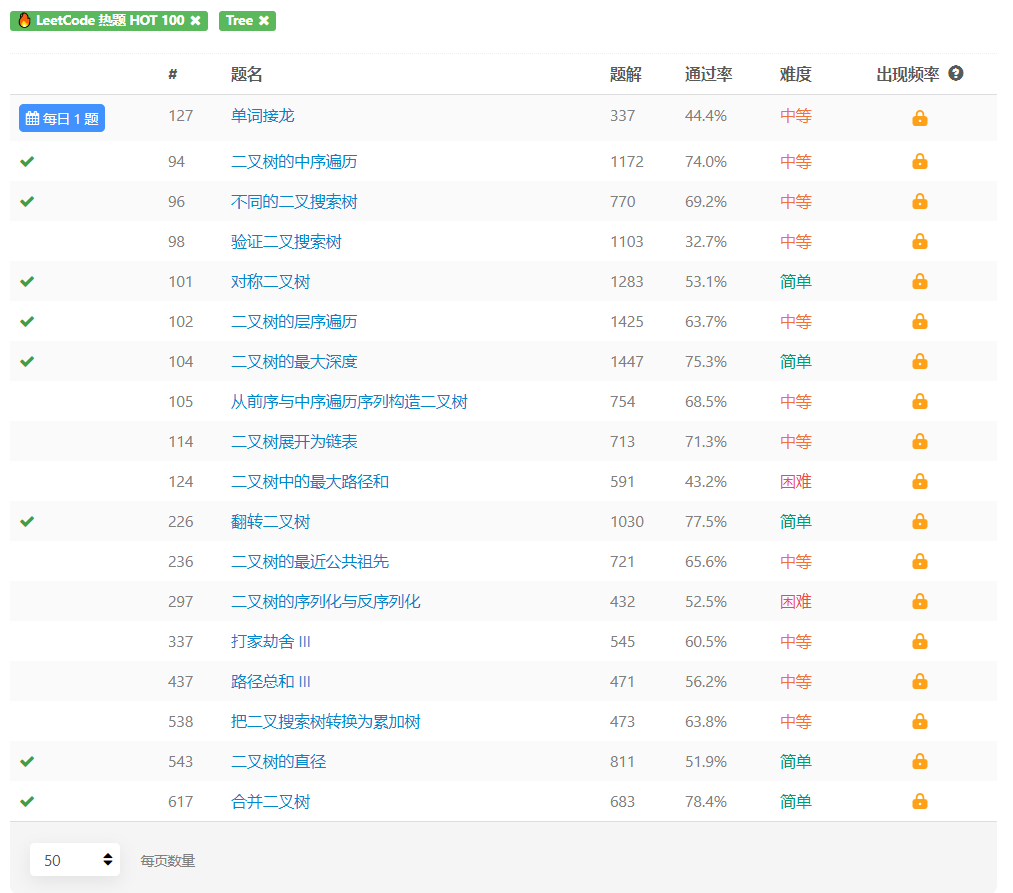
Task: Click the lock icon for 二叉树展开为链表
Action: point(919,442)
